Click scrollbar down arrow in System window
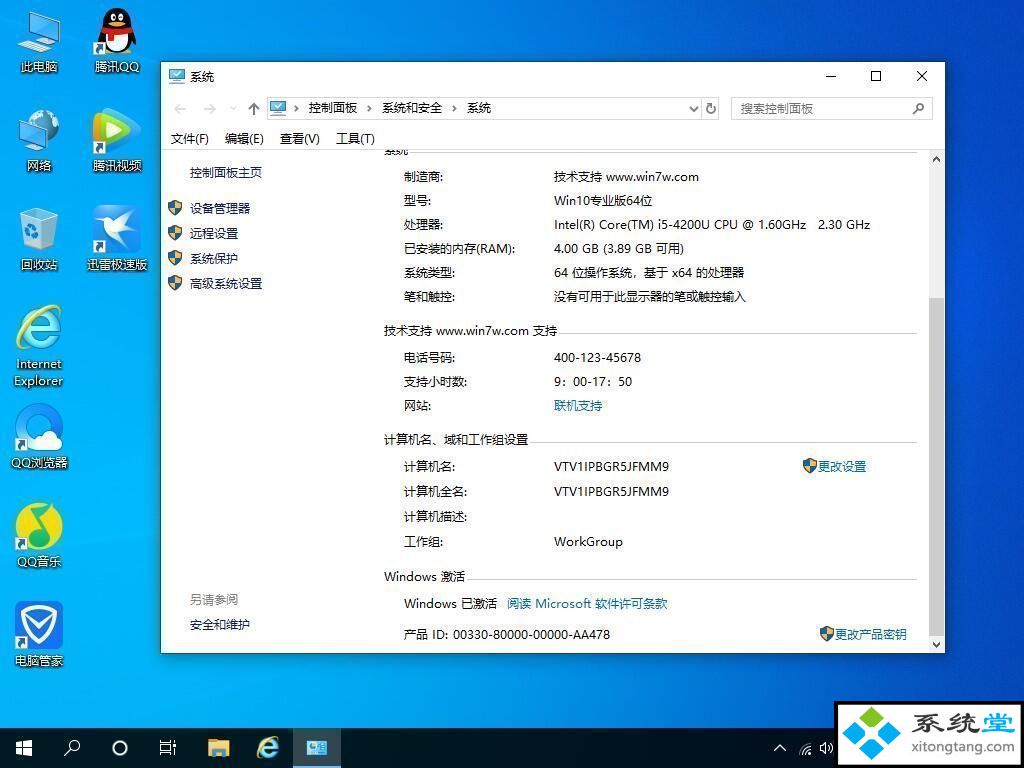 click(x=936, y=645)
